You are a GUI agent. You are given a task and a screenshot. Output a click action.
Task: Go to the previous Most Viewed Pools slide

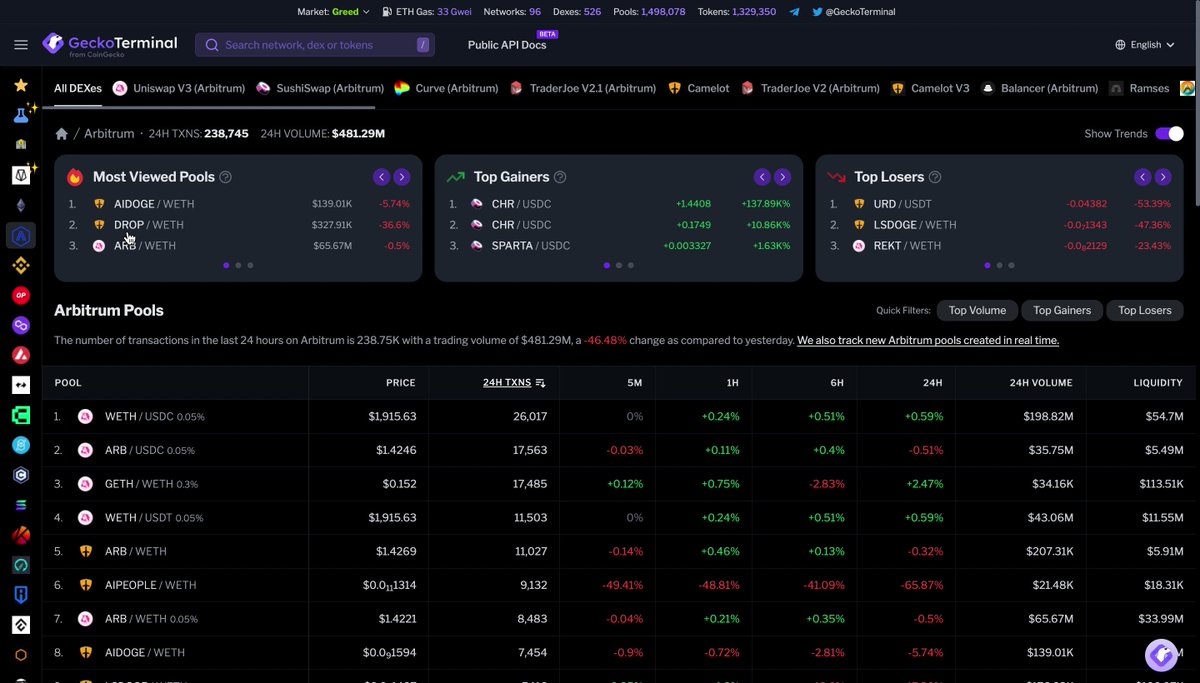click(381, 177)
